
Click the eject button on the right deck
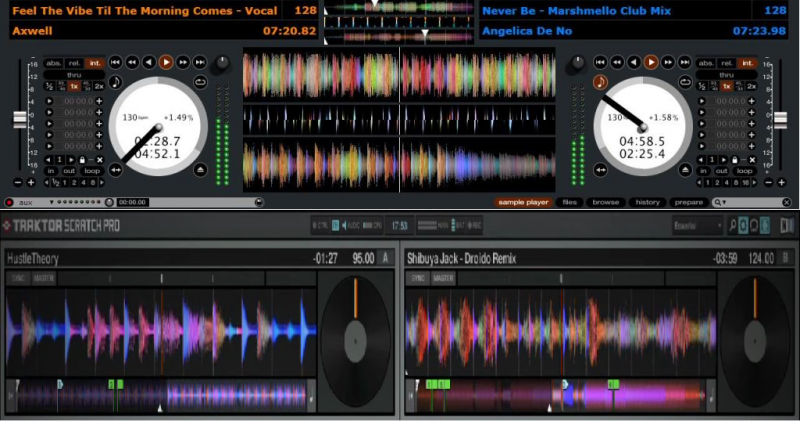pyautogui.click(x=685, y=170)
